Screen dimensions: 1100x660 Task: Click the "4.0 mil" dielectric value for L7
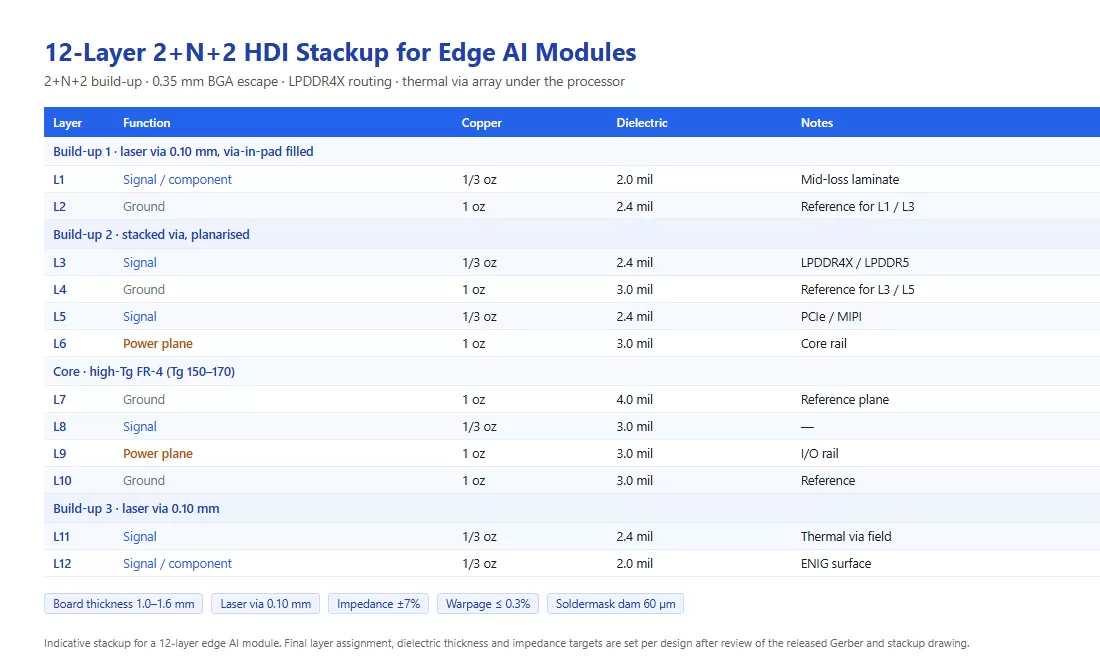(635, 400)
